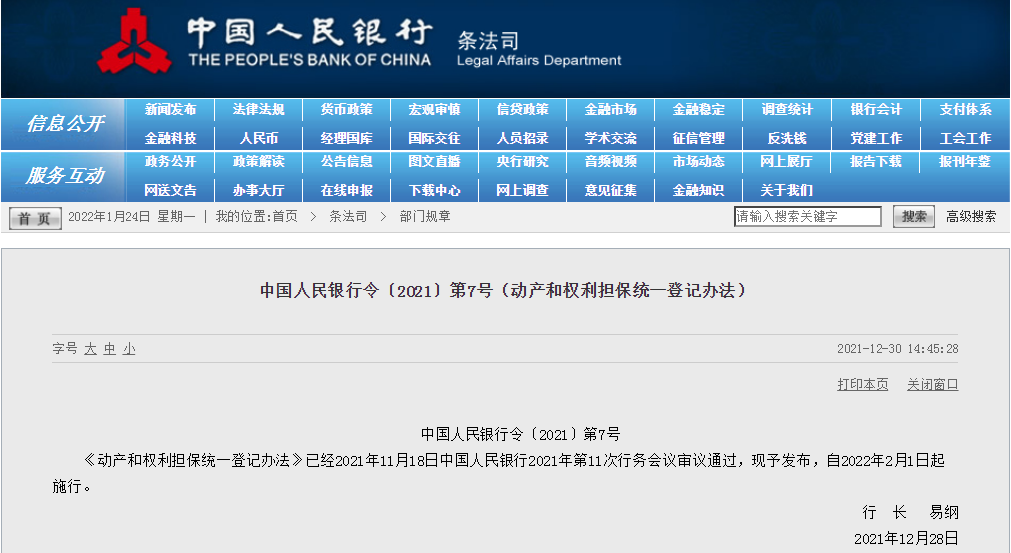This screenshot has height=553, width=1011.
Task: Click the article title 中国人民银行令〔2021〕第7号
Action: (504, 291)
